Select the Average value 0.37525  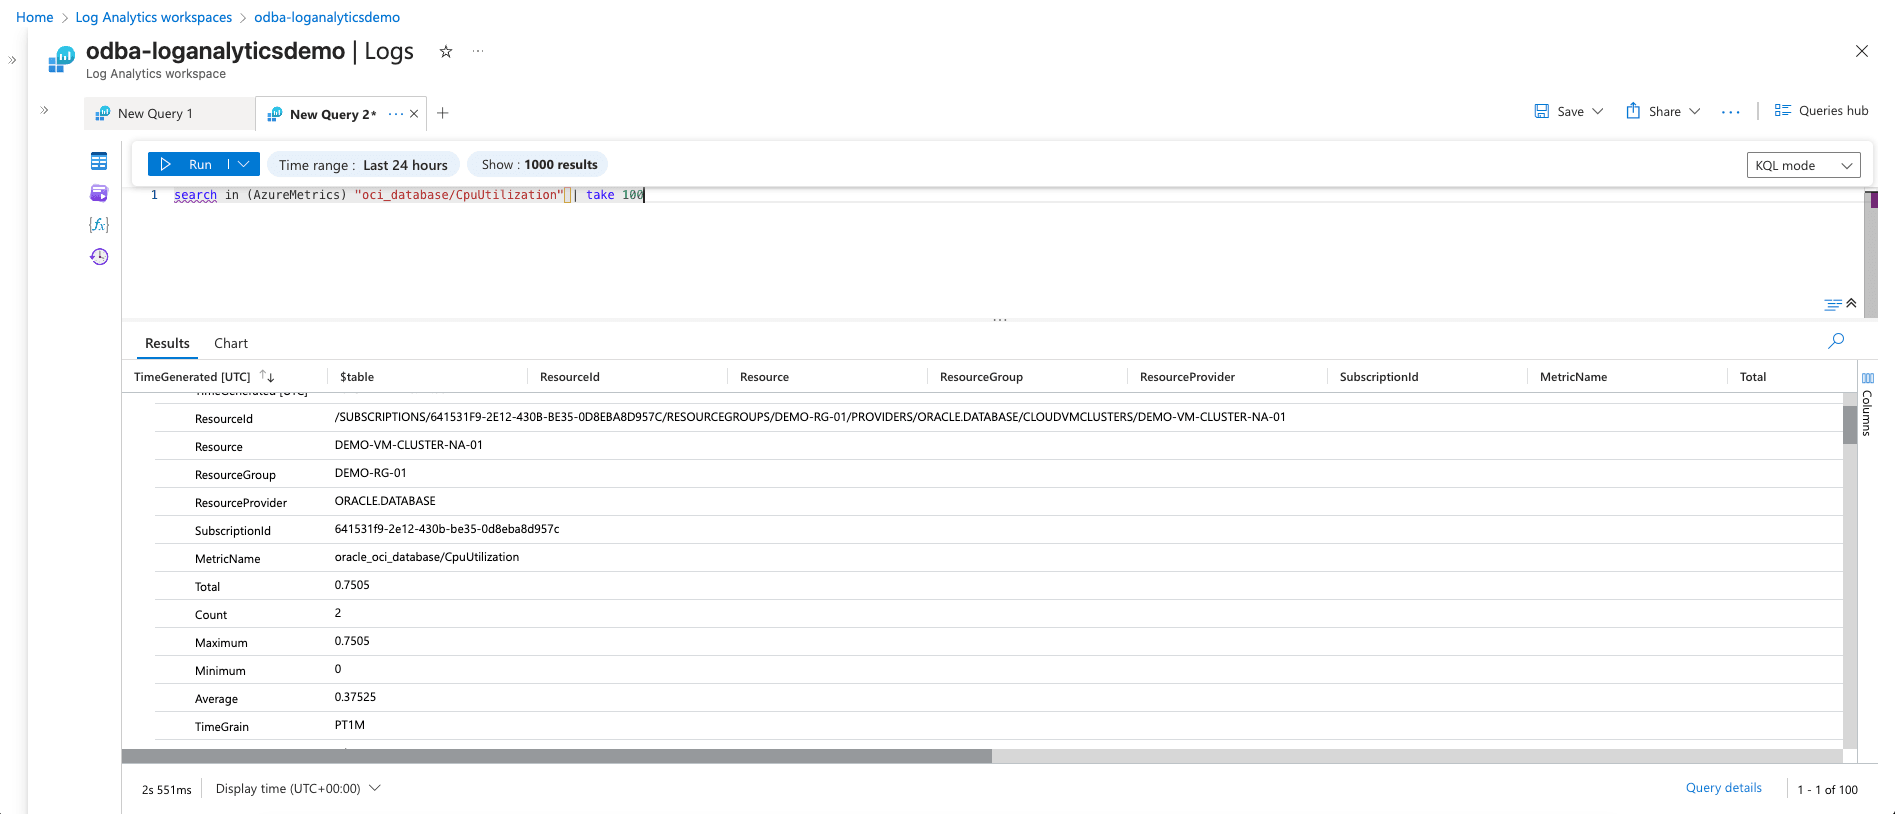click(355, 697)
